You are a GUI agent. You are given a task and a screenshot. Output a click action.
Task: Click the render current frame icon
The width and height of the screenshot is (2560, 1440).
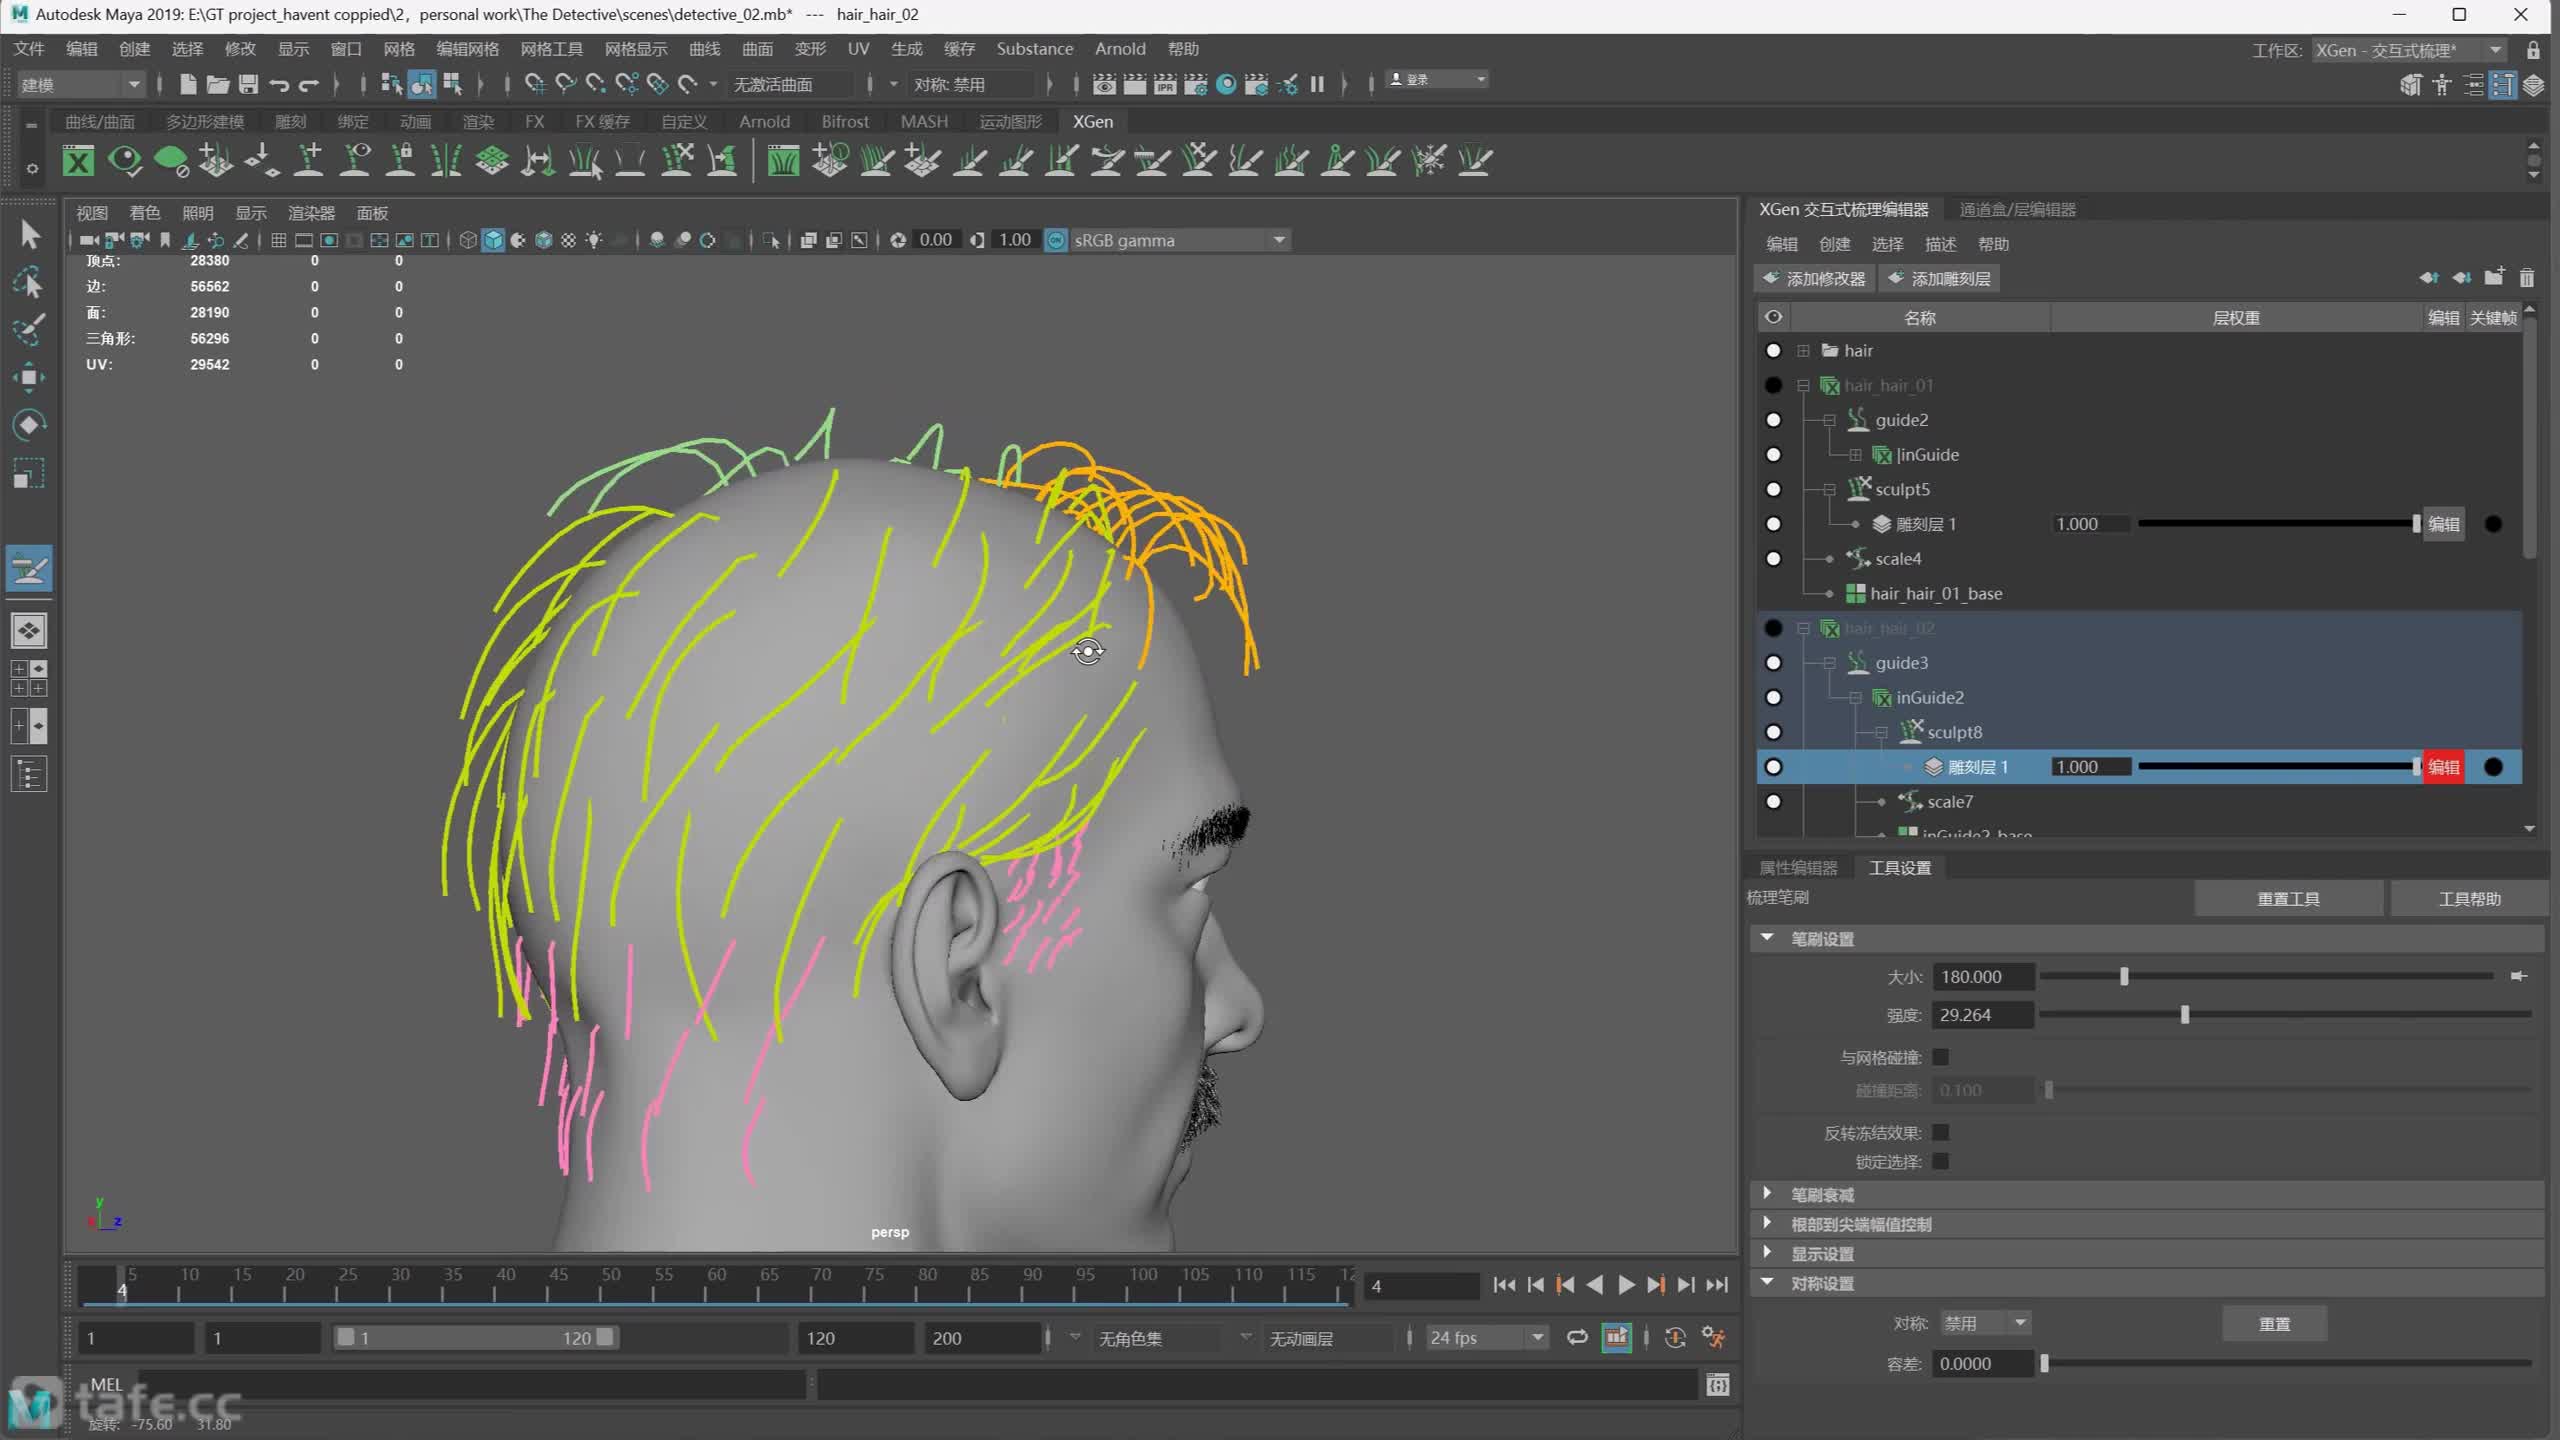pos(1134,84)
